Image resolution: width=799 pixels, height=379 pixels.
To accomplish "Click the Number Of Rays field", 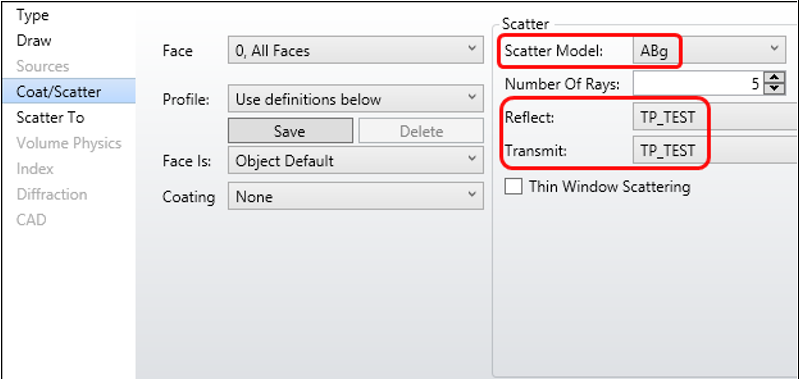I will coord(698,83).
